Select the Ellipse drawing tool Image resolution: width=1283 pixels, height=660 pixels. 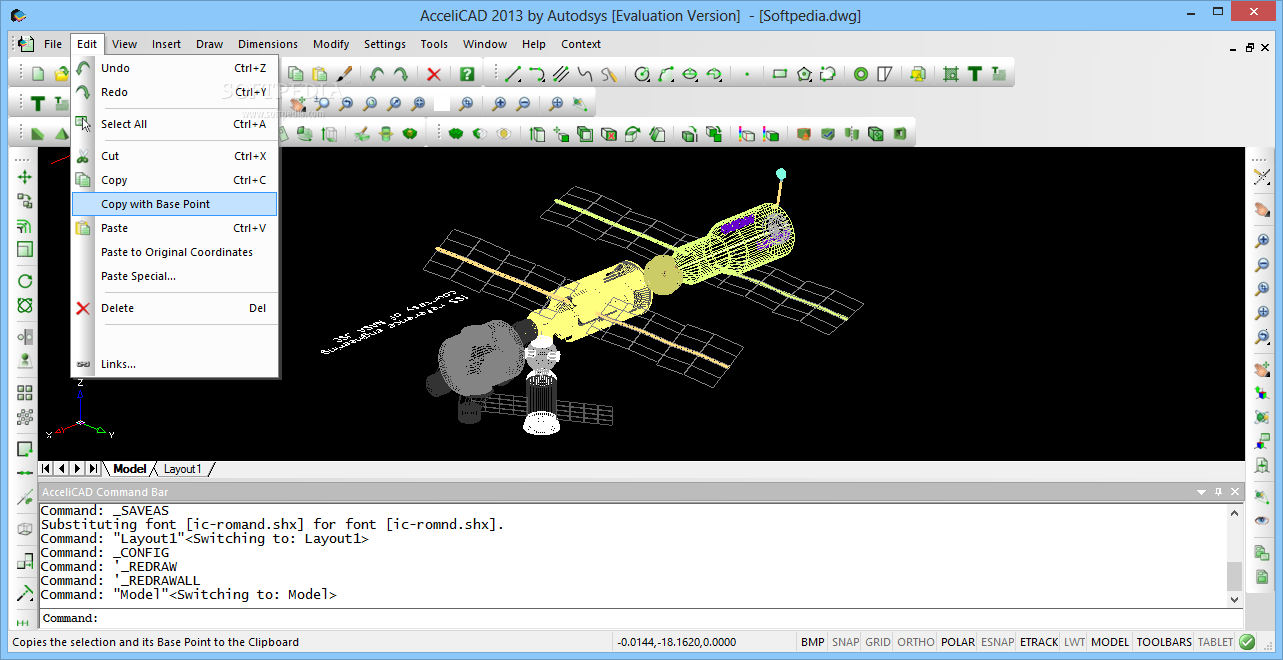tap(690, 74)
